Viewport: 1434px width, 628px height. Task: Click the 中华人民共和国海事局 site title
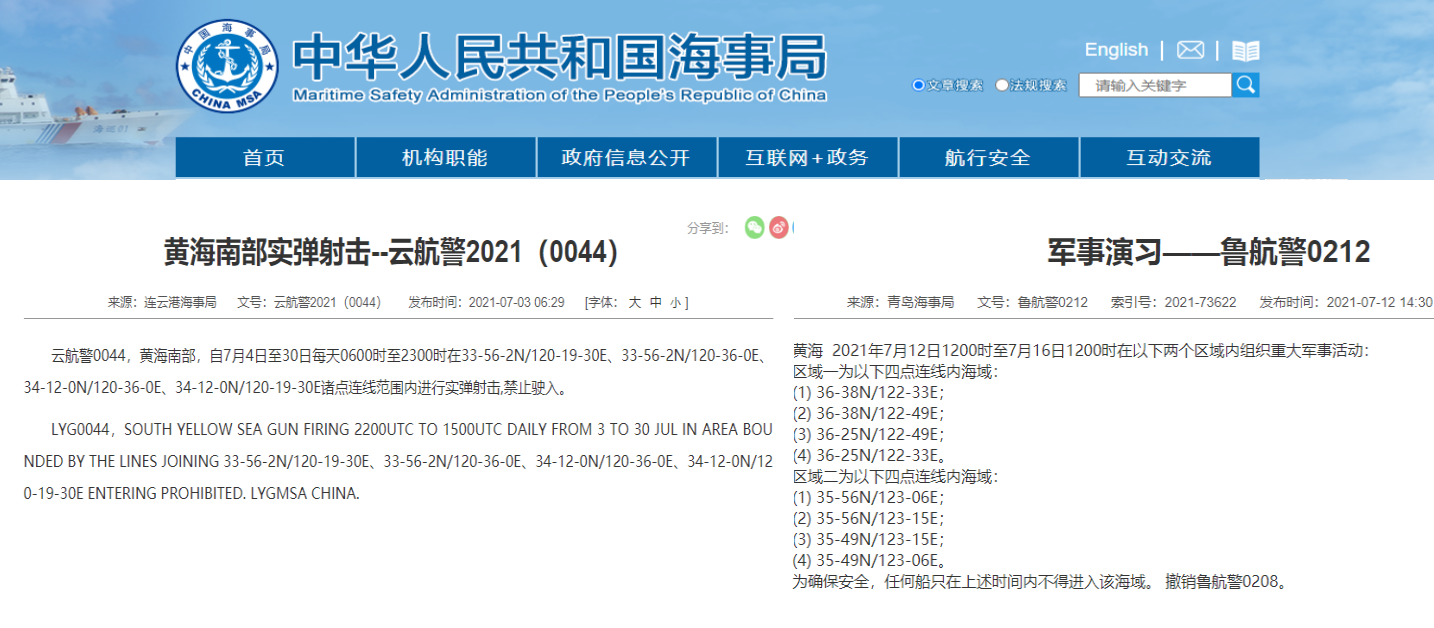click(559, 59)
